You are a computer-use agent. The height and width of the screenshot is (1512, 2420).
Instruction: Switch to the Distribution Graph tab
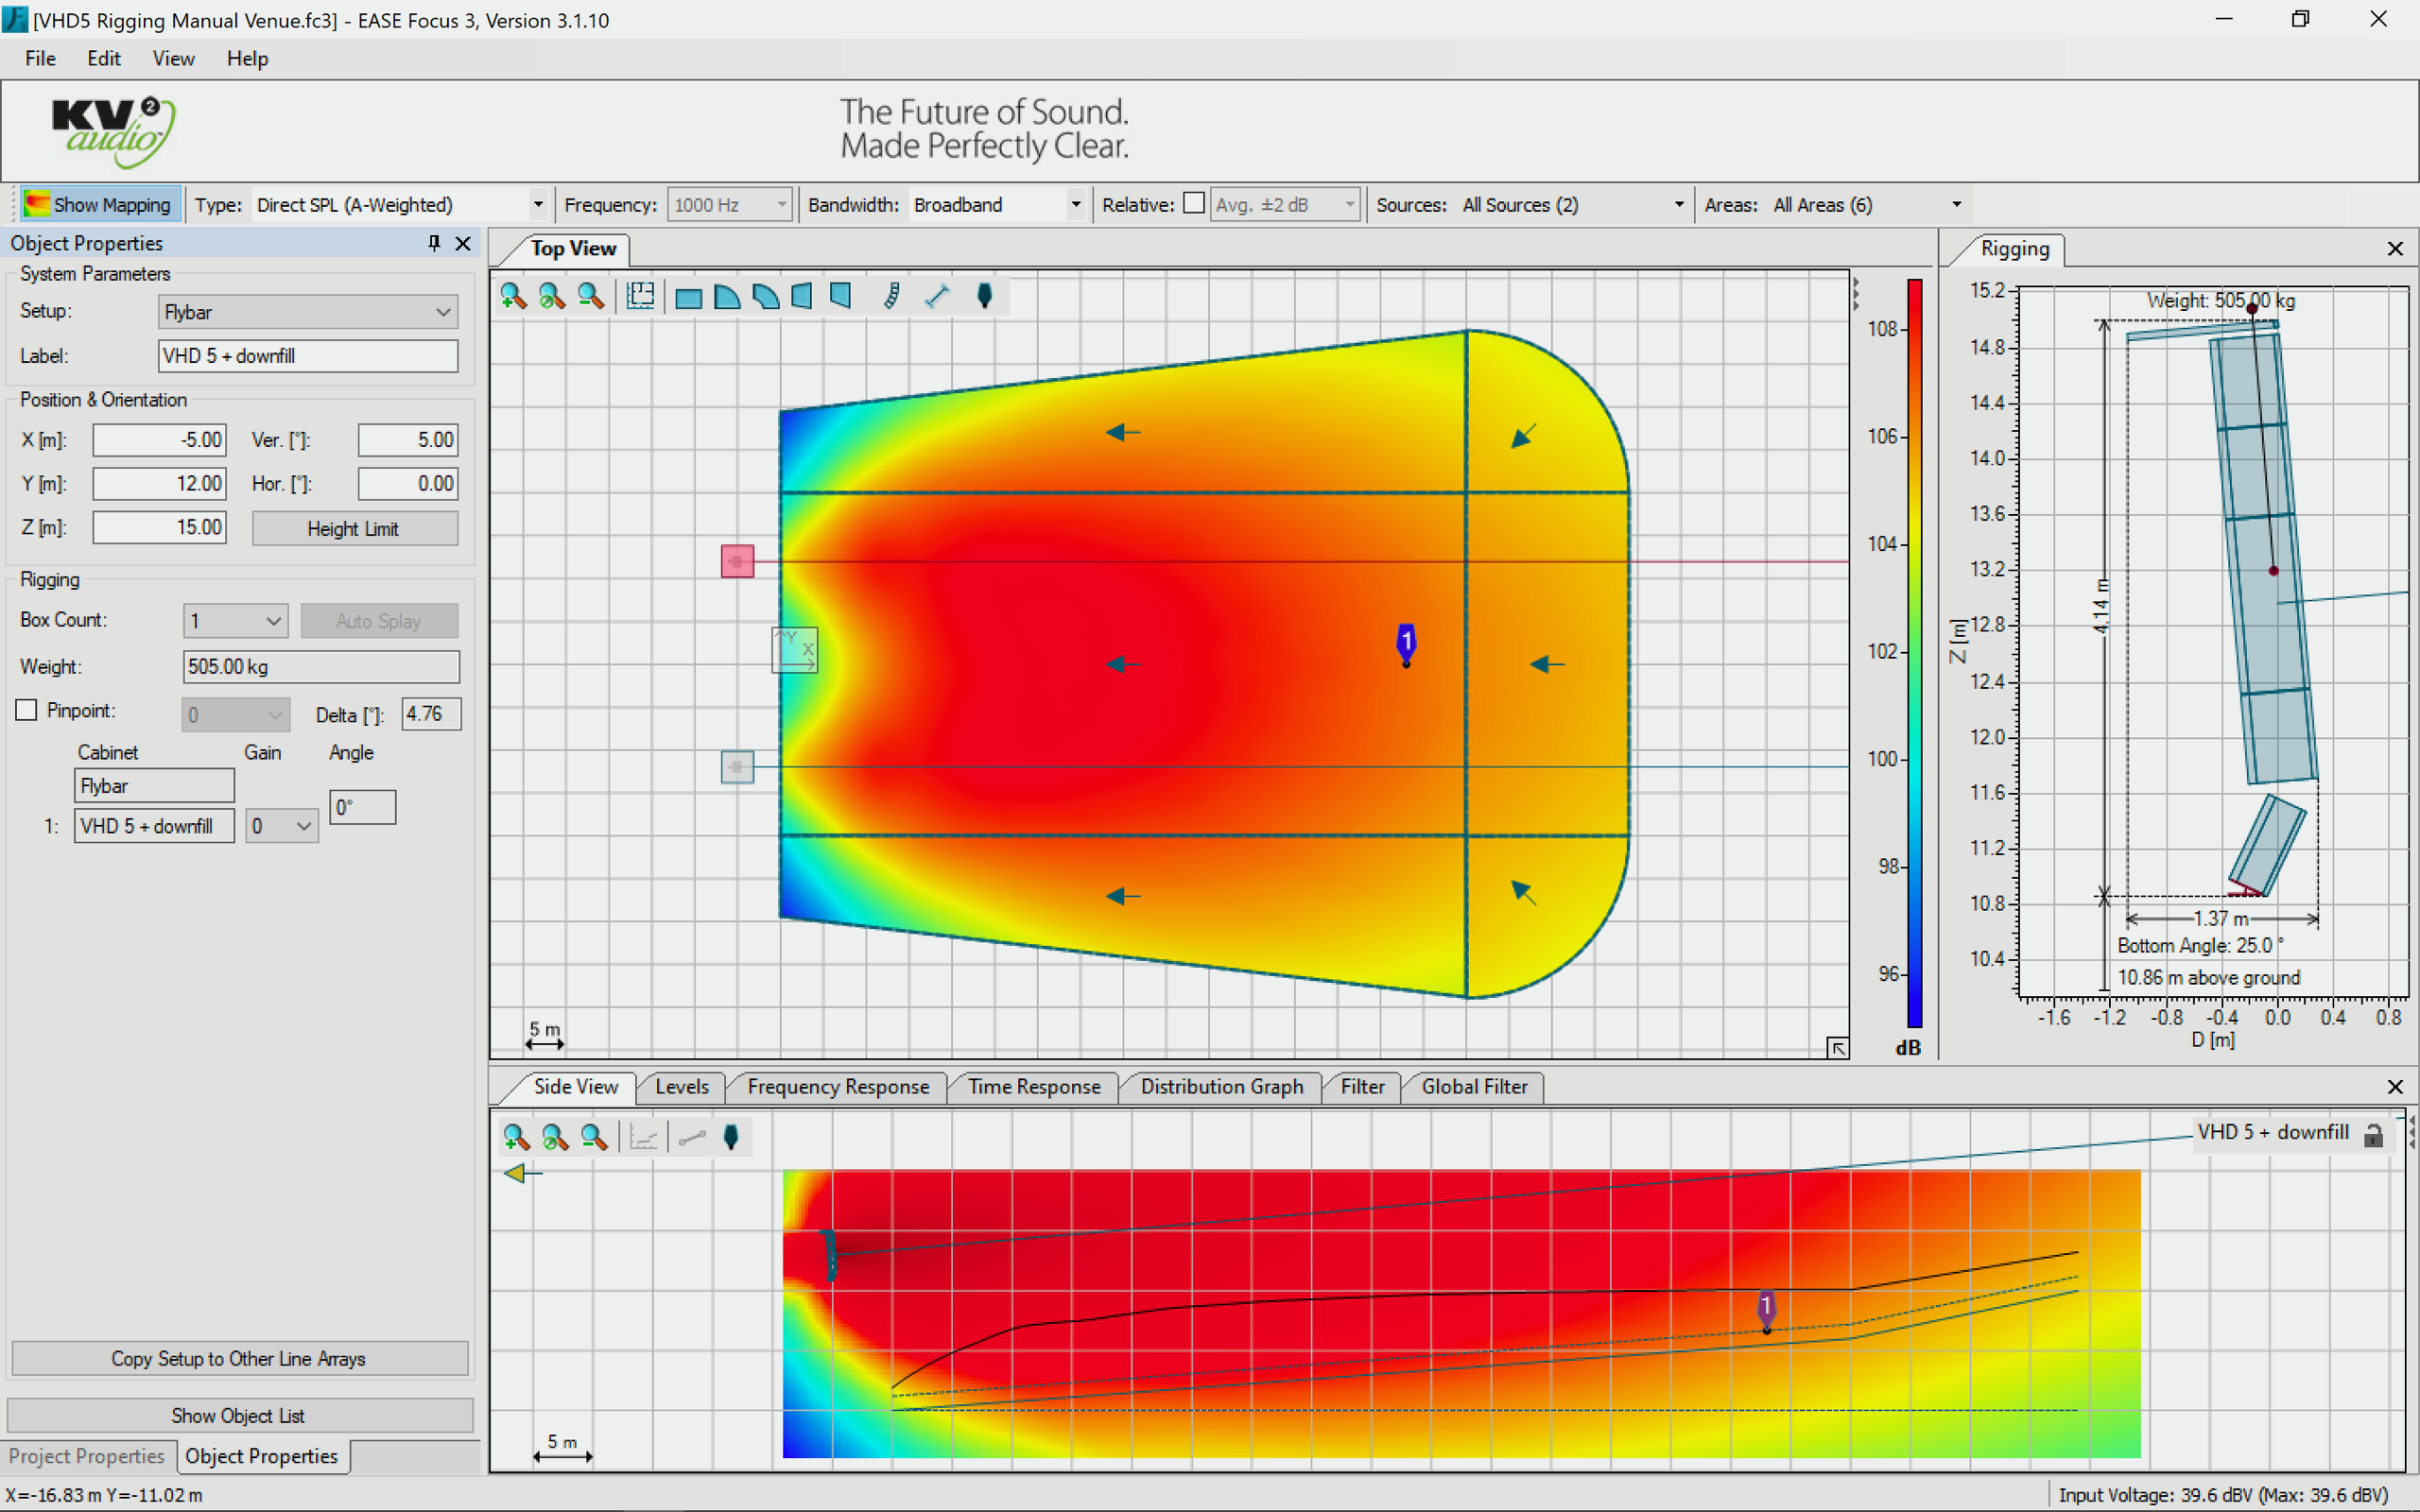[1222, 1087]
